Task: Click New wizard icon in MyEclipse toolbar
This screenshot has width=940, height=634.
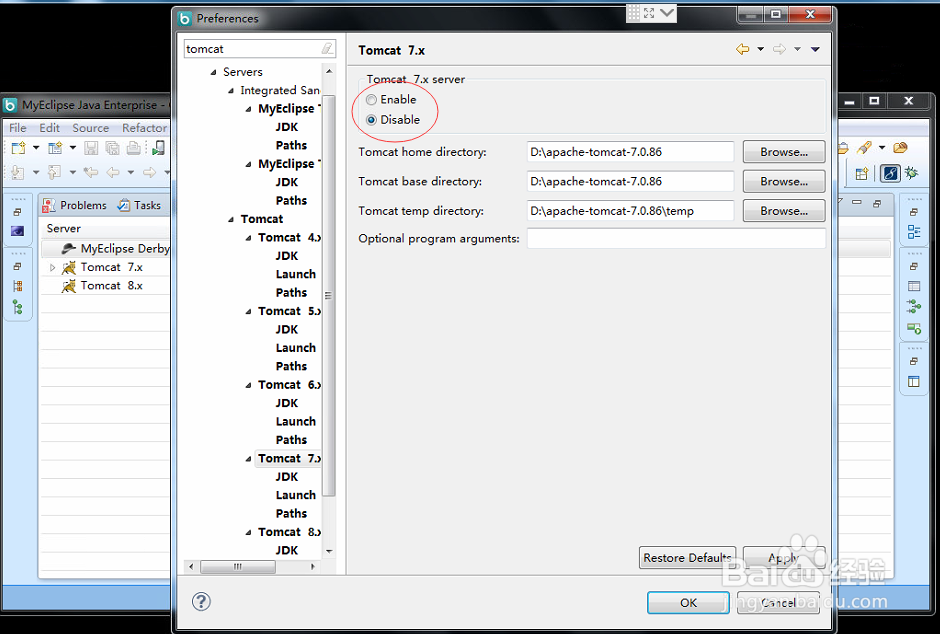Action: [x=19, y=148]
